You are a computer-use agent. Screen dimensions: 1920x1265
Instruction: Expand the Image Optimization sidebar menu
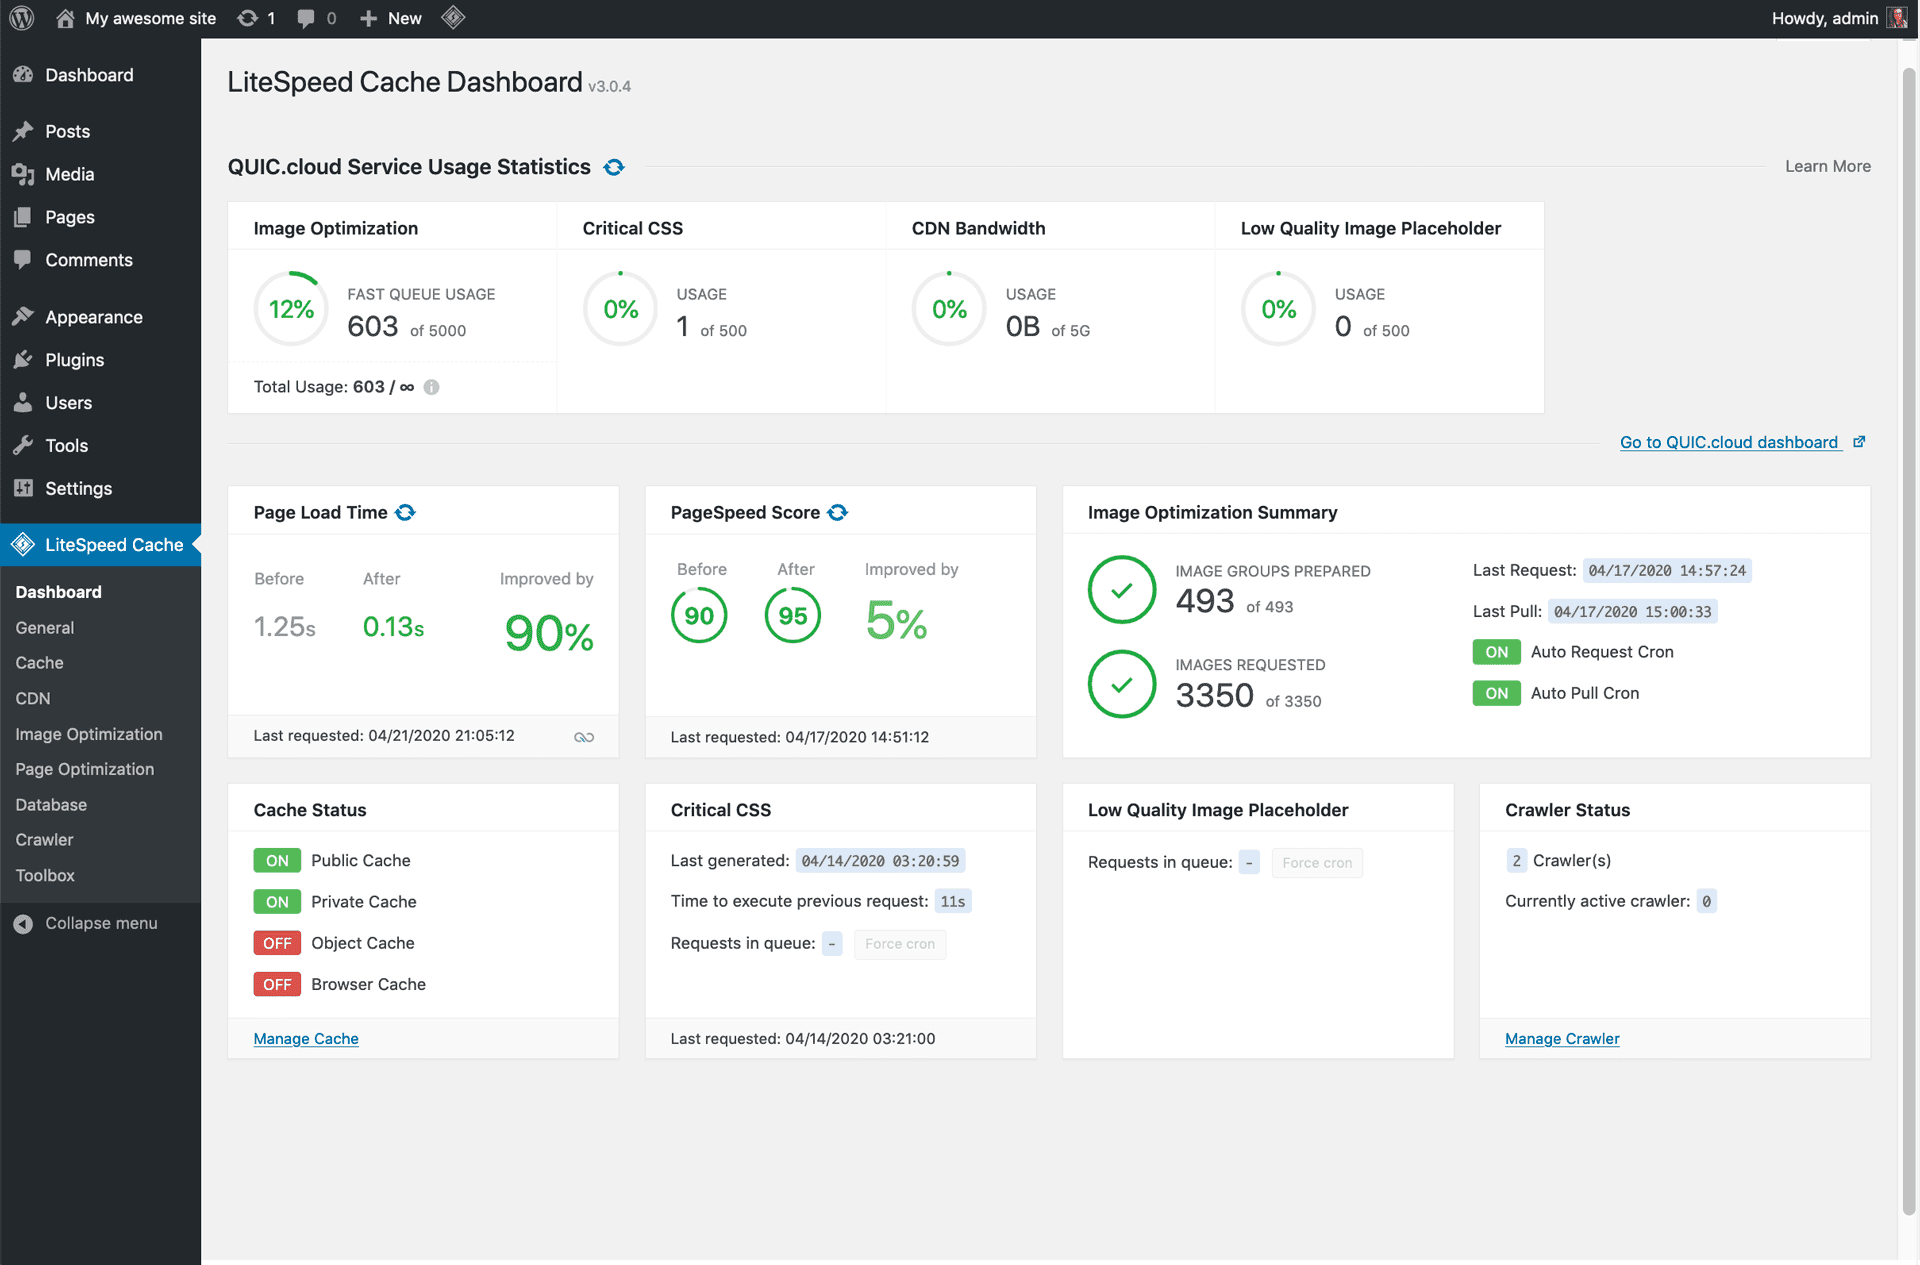click(x=89, y=733)
